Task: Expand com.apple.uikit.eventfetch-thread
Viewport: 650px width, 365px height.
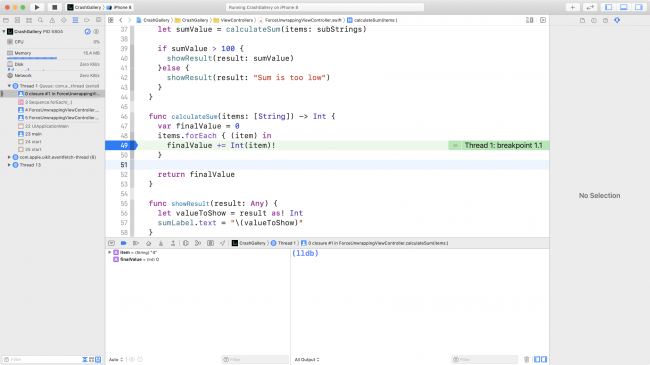Action: 9,157
